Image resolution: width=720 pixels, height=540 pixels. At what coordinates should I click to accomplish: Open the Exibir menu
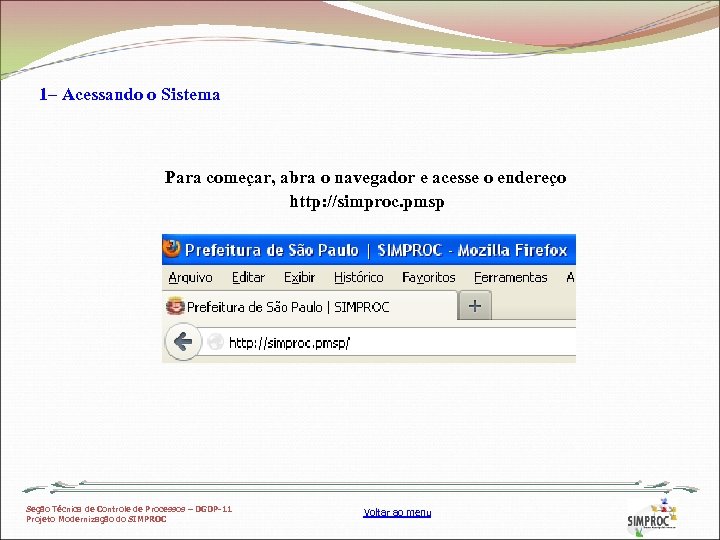[299, 277]
